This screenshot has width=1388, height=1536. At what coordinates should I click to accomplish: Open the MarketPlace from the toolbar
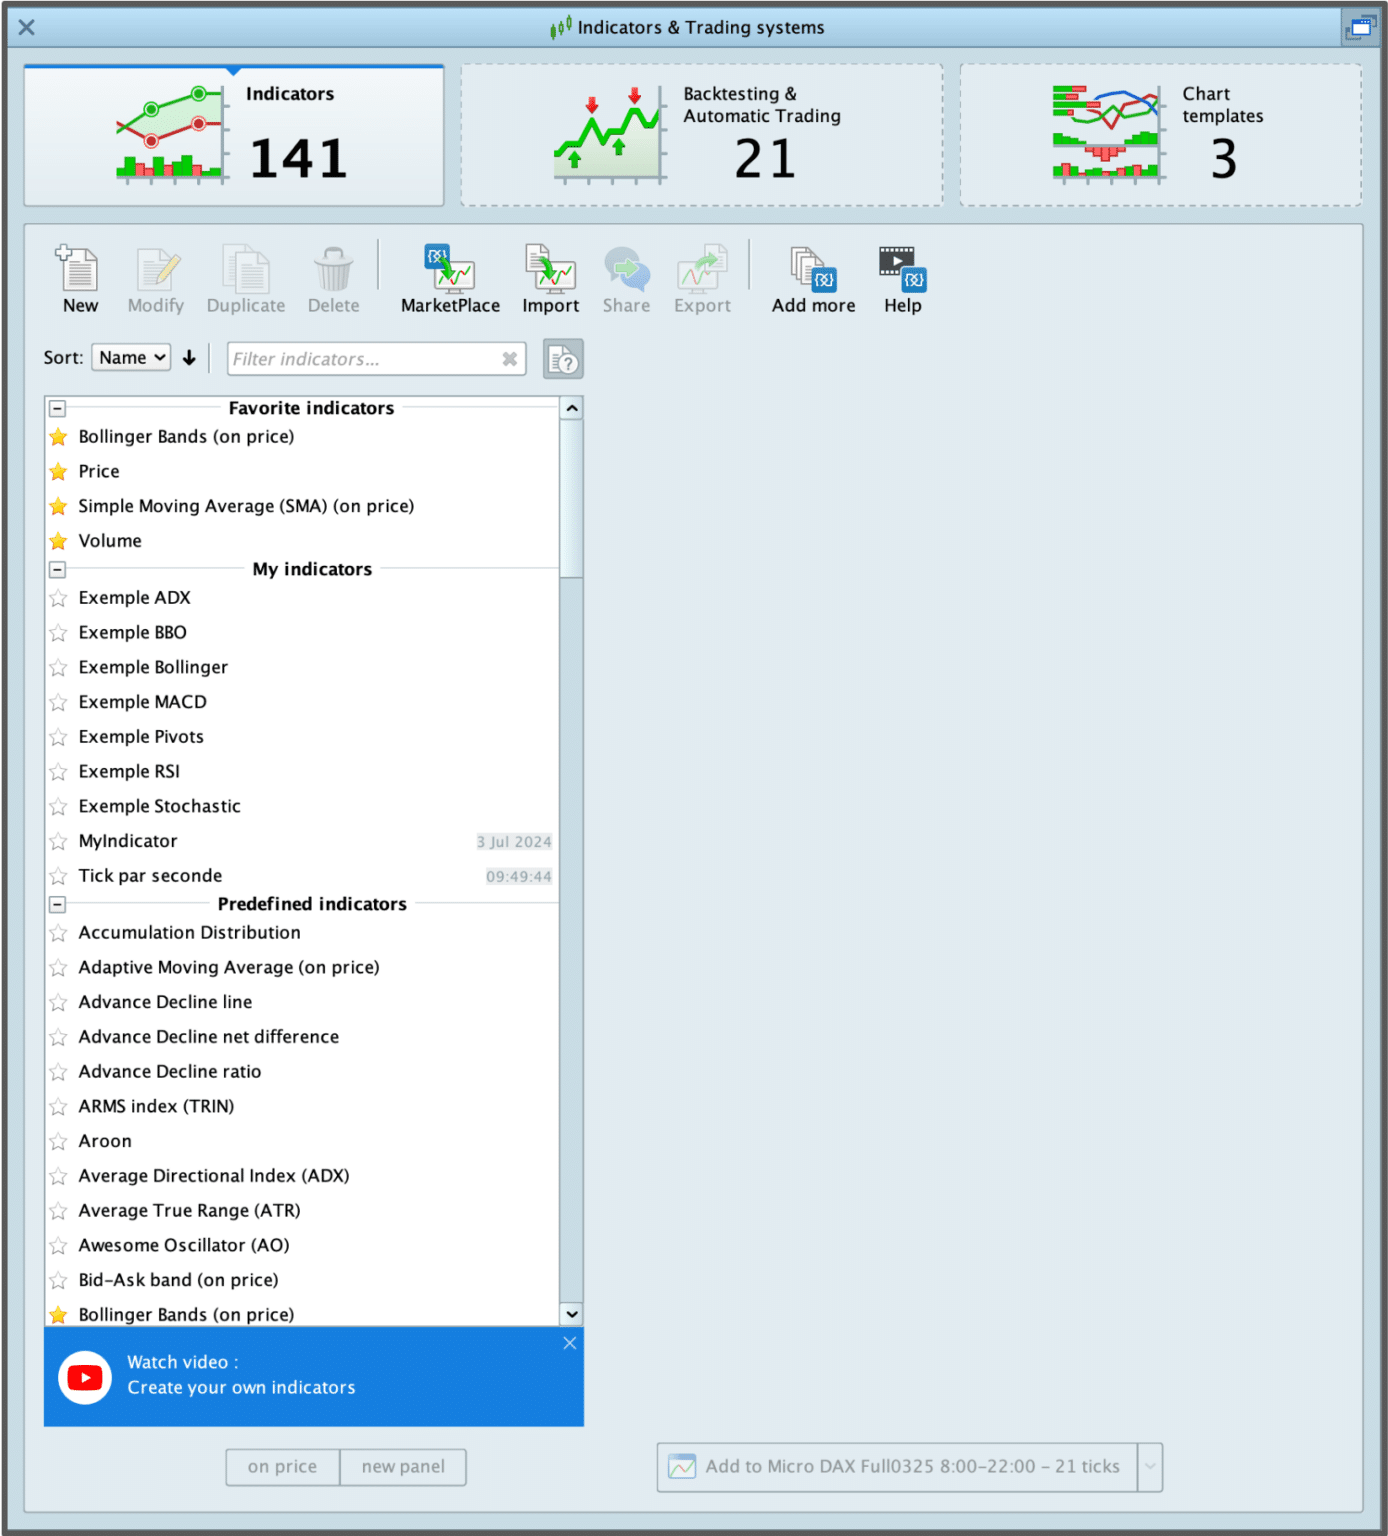(x=449, y=269)
